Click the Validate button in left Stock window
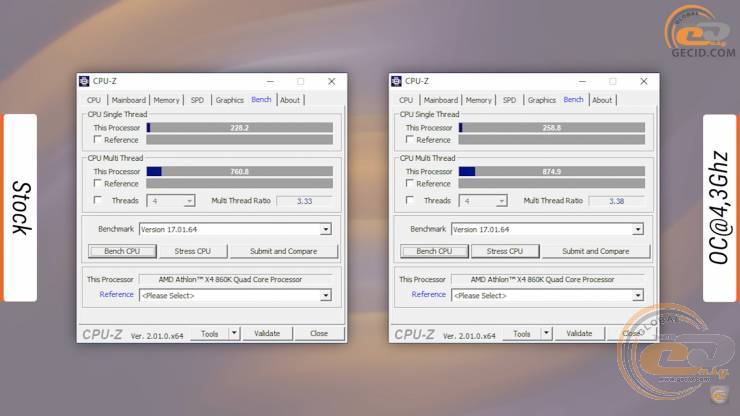The height and width of the screenshot is (416, 740). [267, 333]
